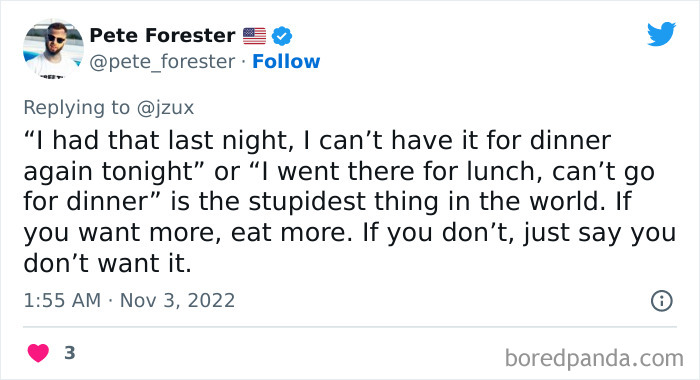Click the words "stupidest thing in the world"
This screenshot has height=380, width=700.
(x=424, y=201)
